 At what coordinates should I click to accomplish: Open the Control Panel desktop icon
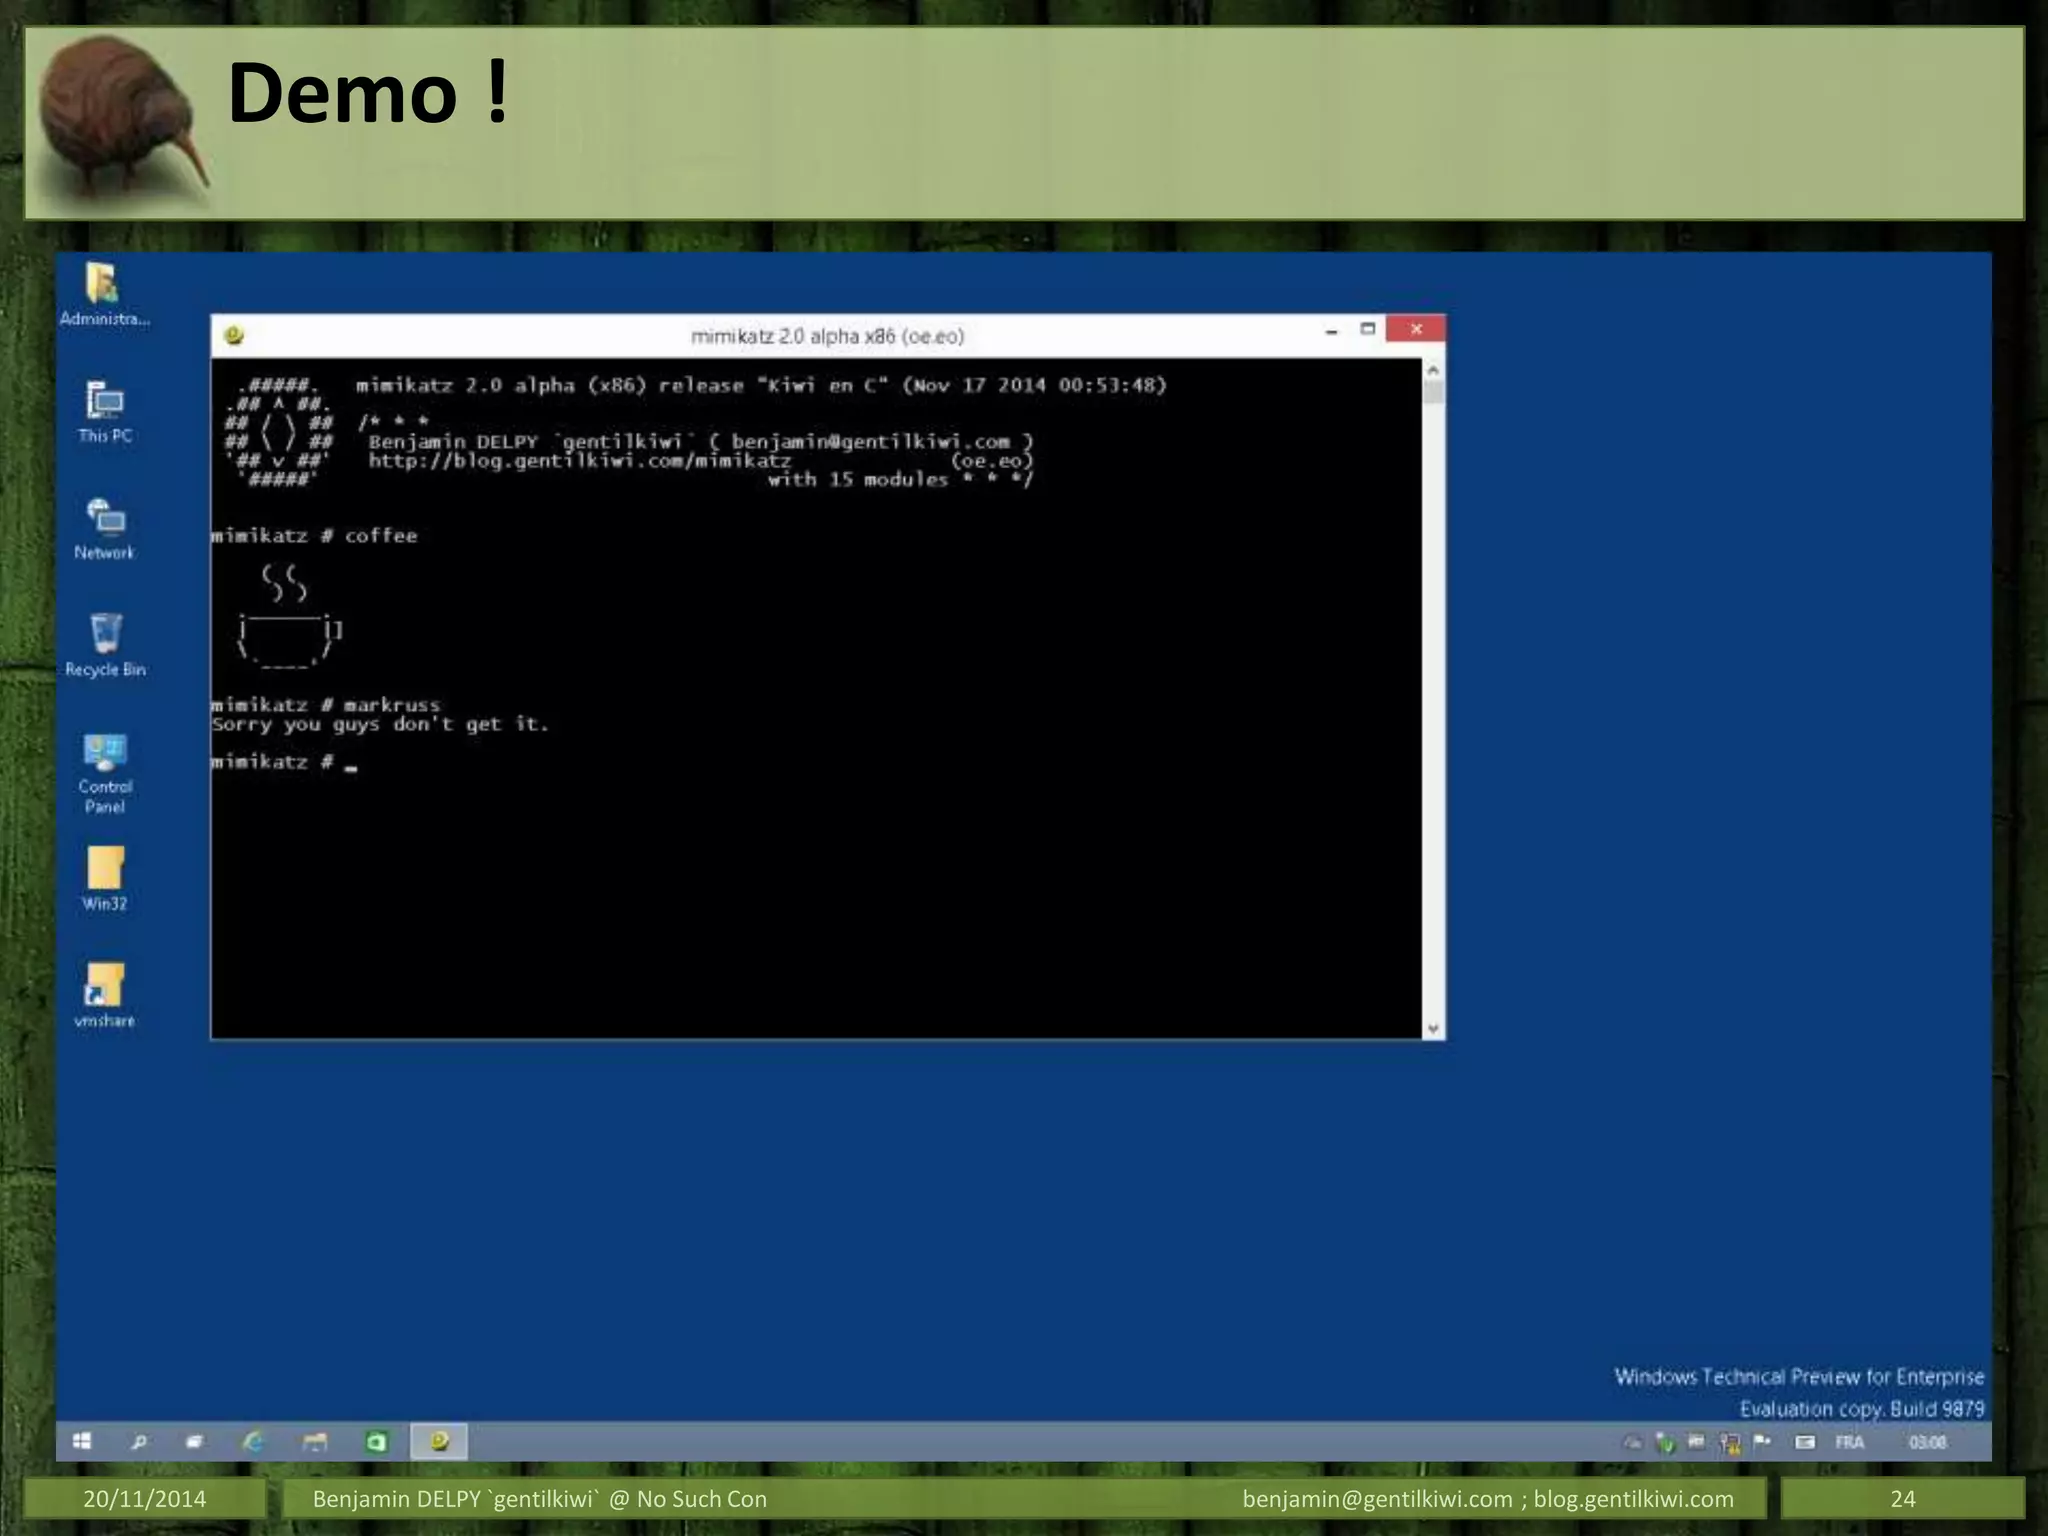point(105,773)
